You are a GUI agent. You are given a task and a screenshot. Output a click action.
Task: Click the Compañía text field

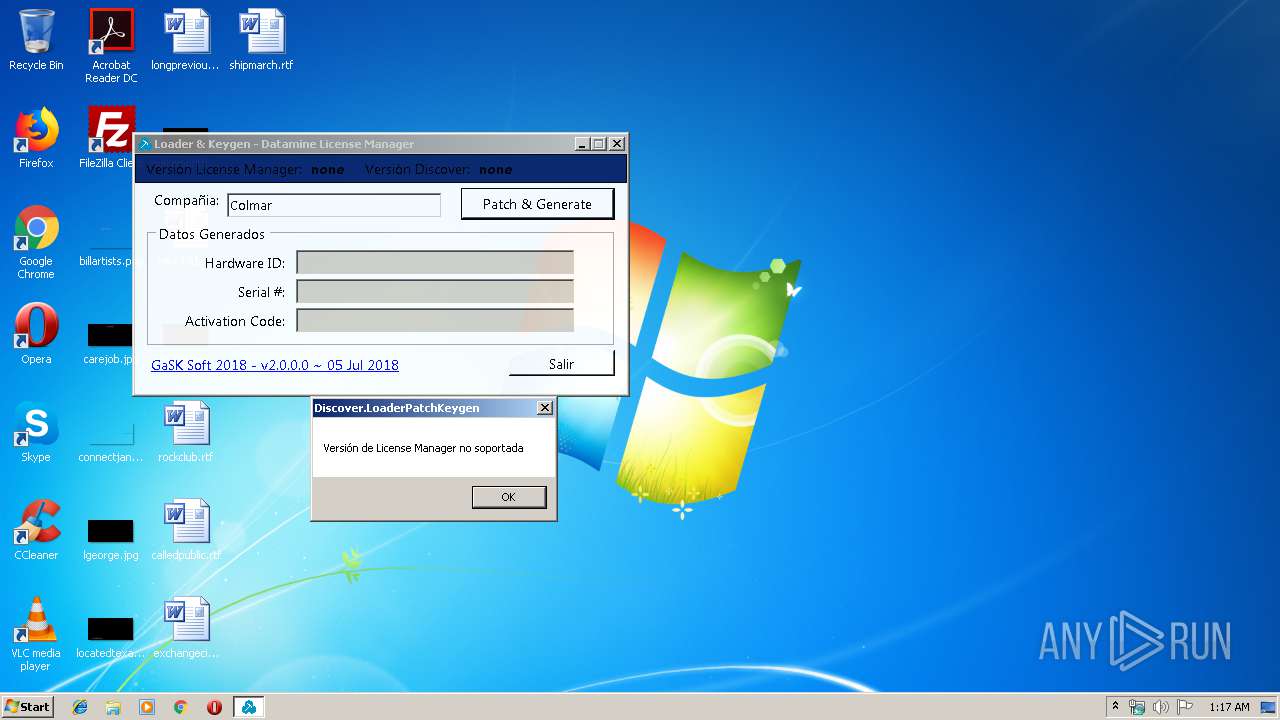click(334, 205)
